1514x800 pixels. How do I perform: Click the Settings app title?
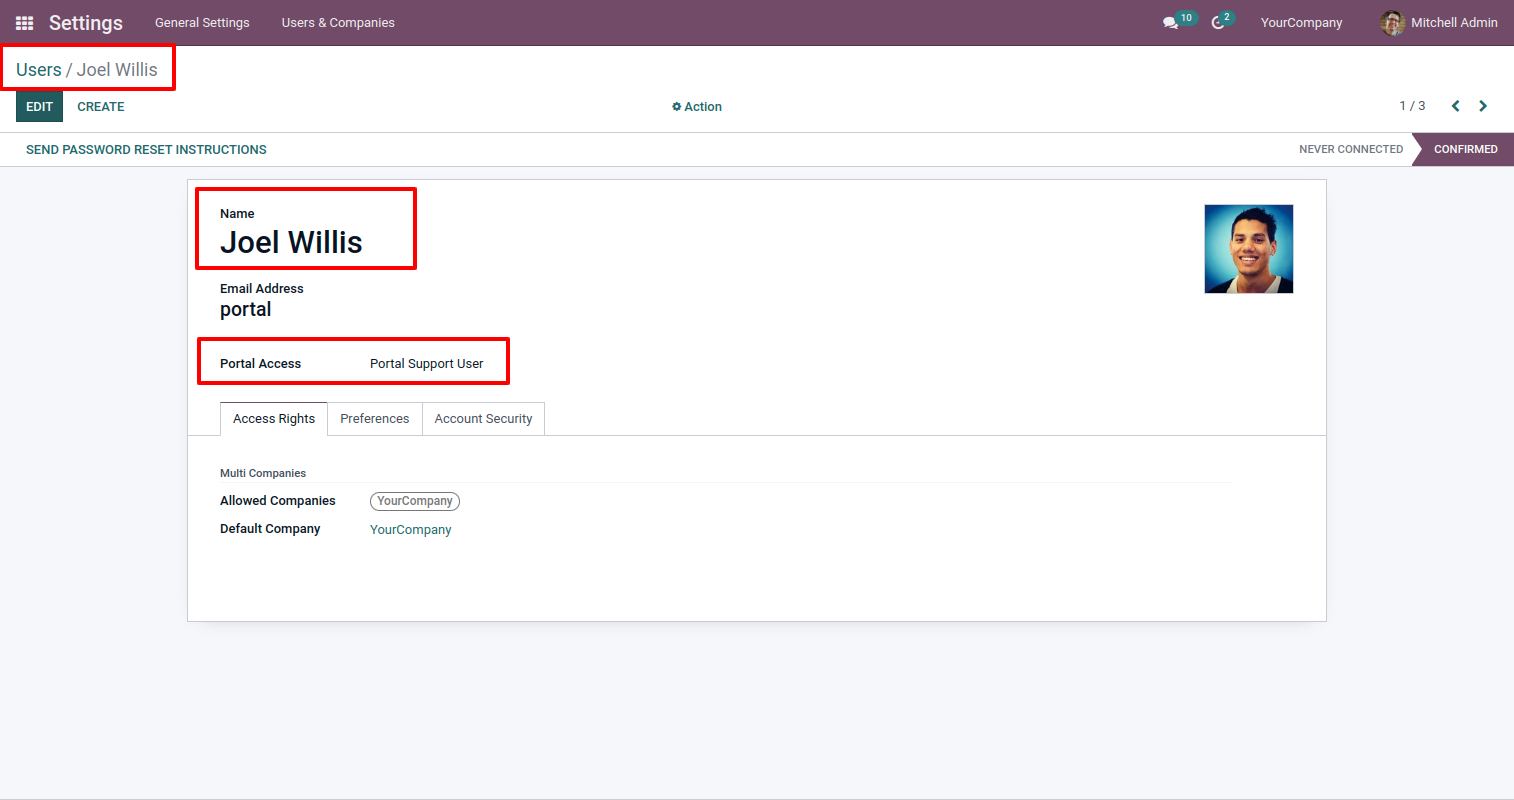click(x=86, y=23)
